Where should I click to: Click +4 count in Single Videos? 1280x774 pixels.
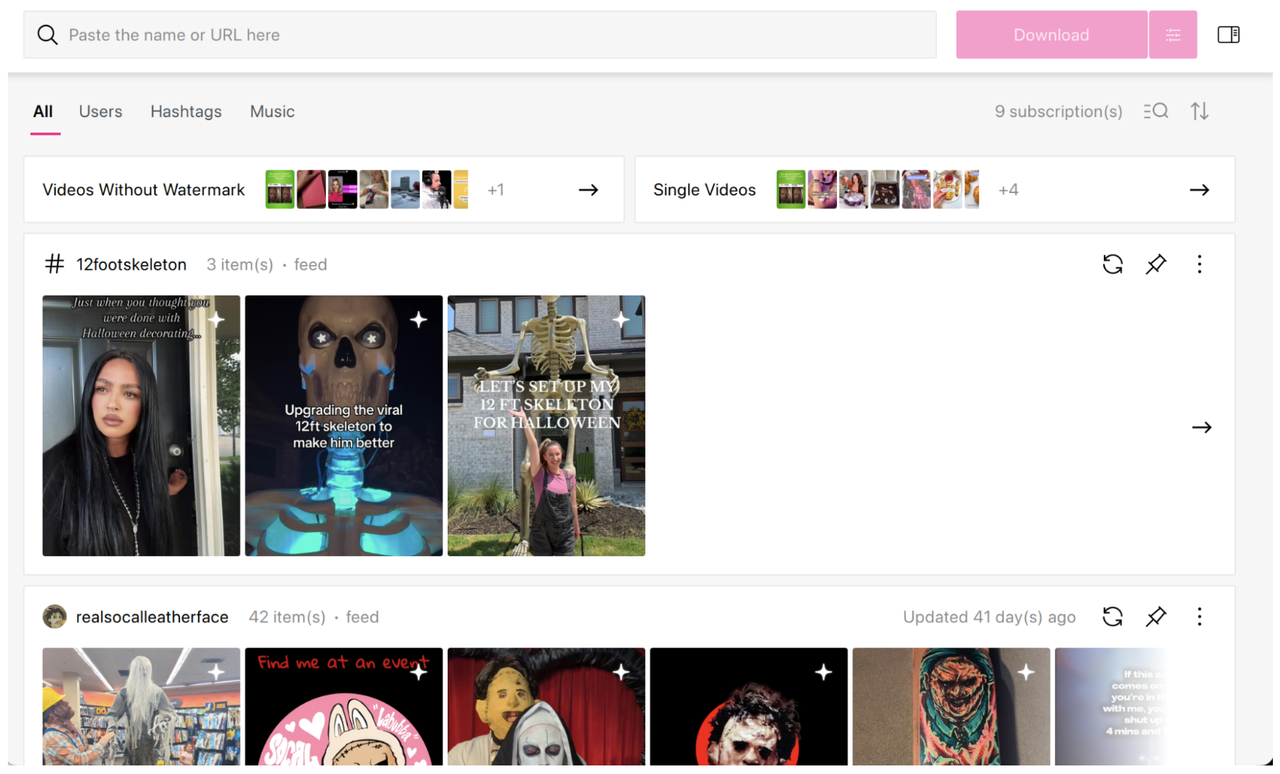pos(1008,190)
